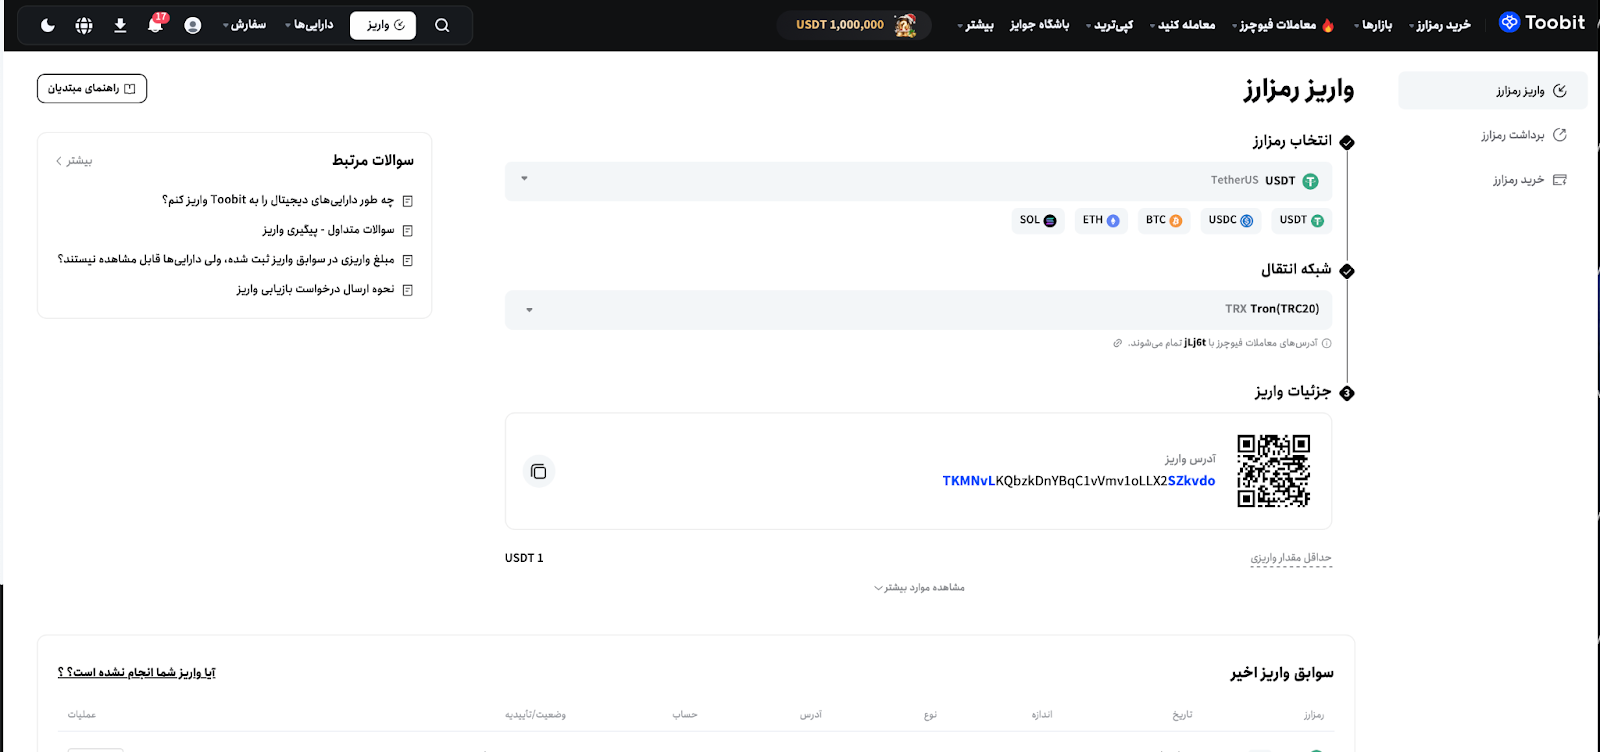
Task: Open the دارایی‌ها dropdown menu
Action: click(x=310, y=25)
